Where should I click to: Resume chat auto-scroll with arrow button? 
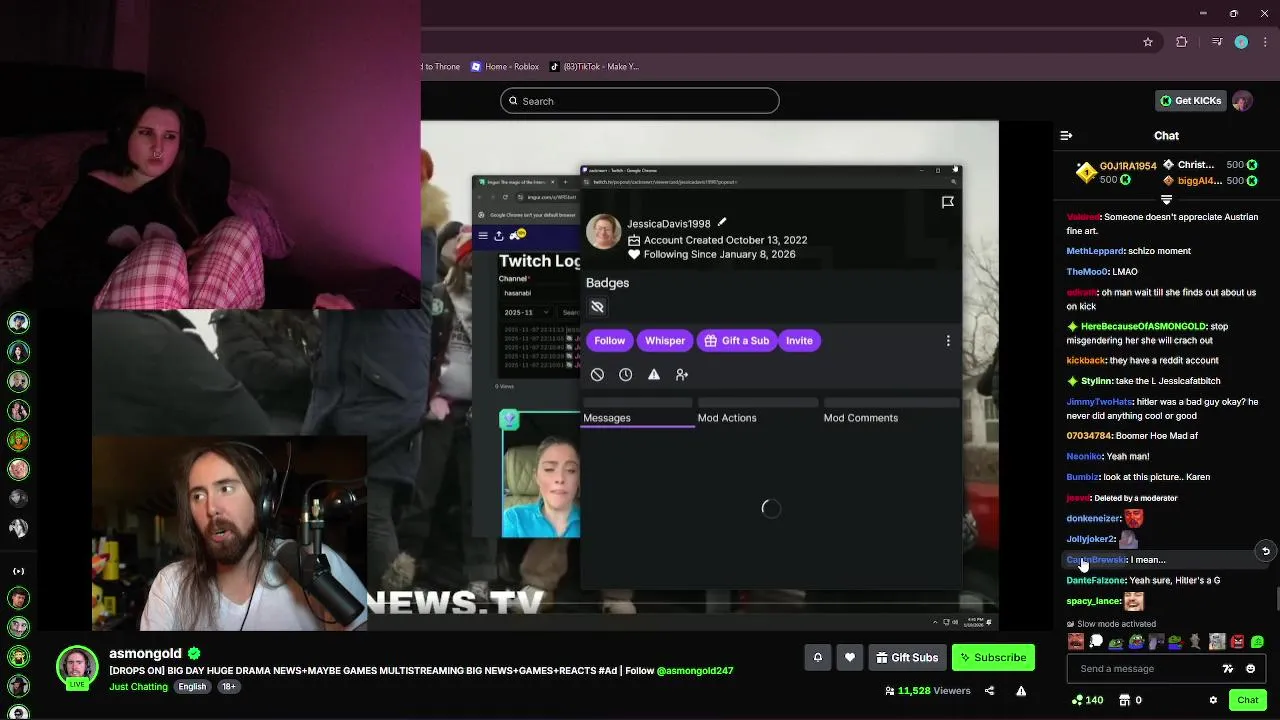pos(1266,551)
